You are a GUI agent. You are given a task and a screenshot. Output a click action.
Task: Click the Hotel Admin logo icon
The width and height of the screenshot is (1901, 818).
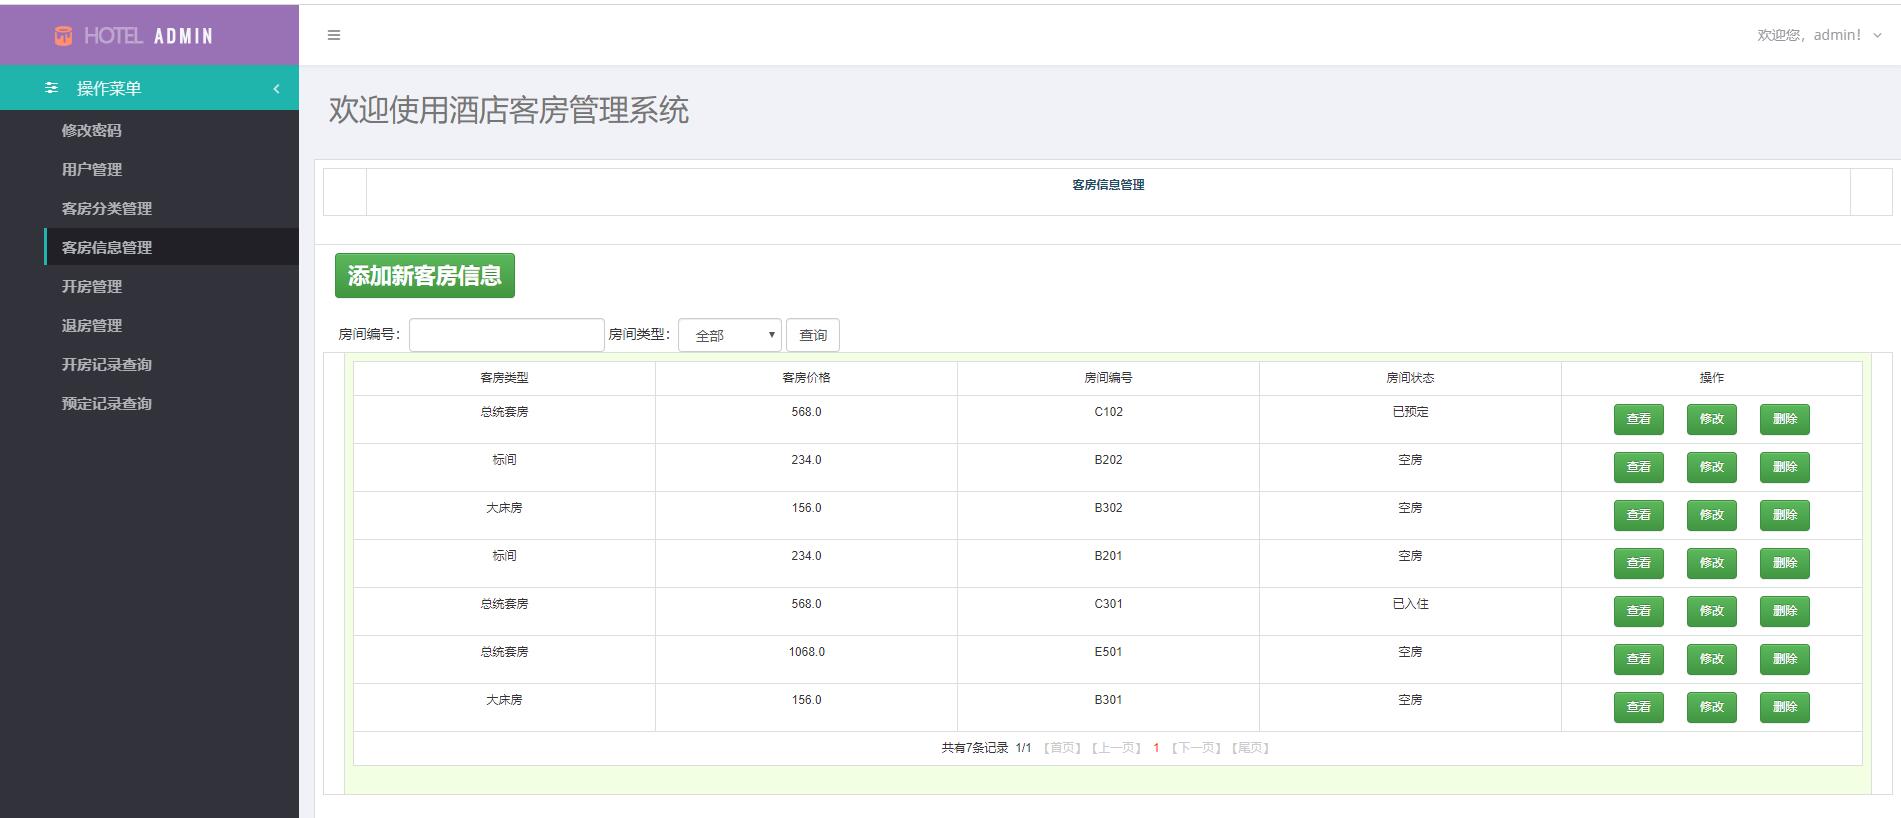tap(63, 36)
